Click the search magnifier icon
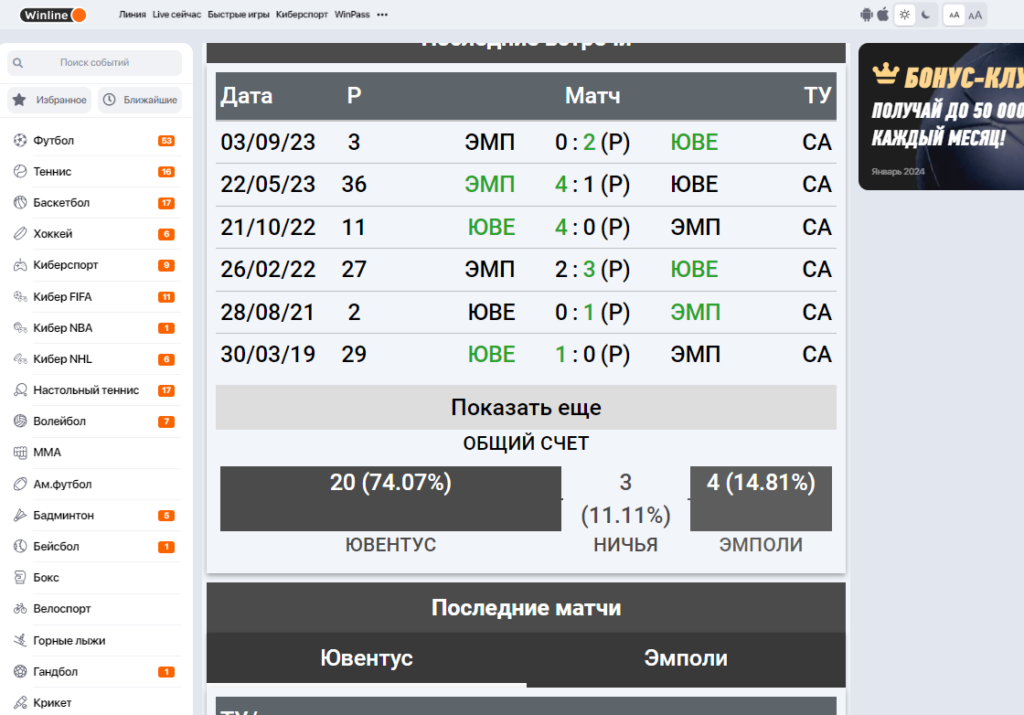Image resolution: width=1024 pixels, height=715 pixels. click(18, 63)
